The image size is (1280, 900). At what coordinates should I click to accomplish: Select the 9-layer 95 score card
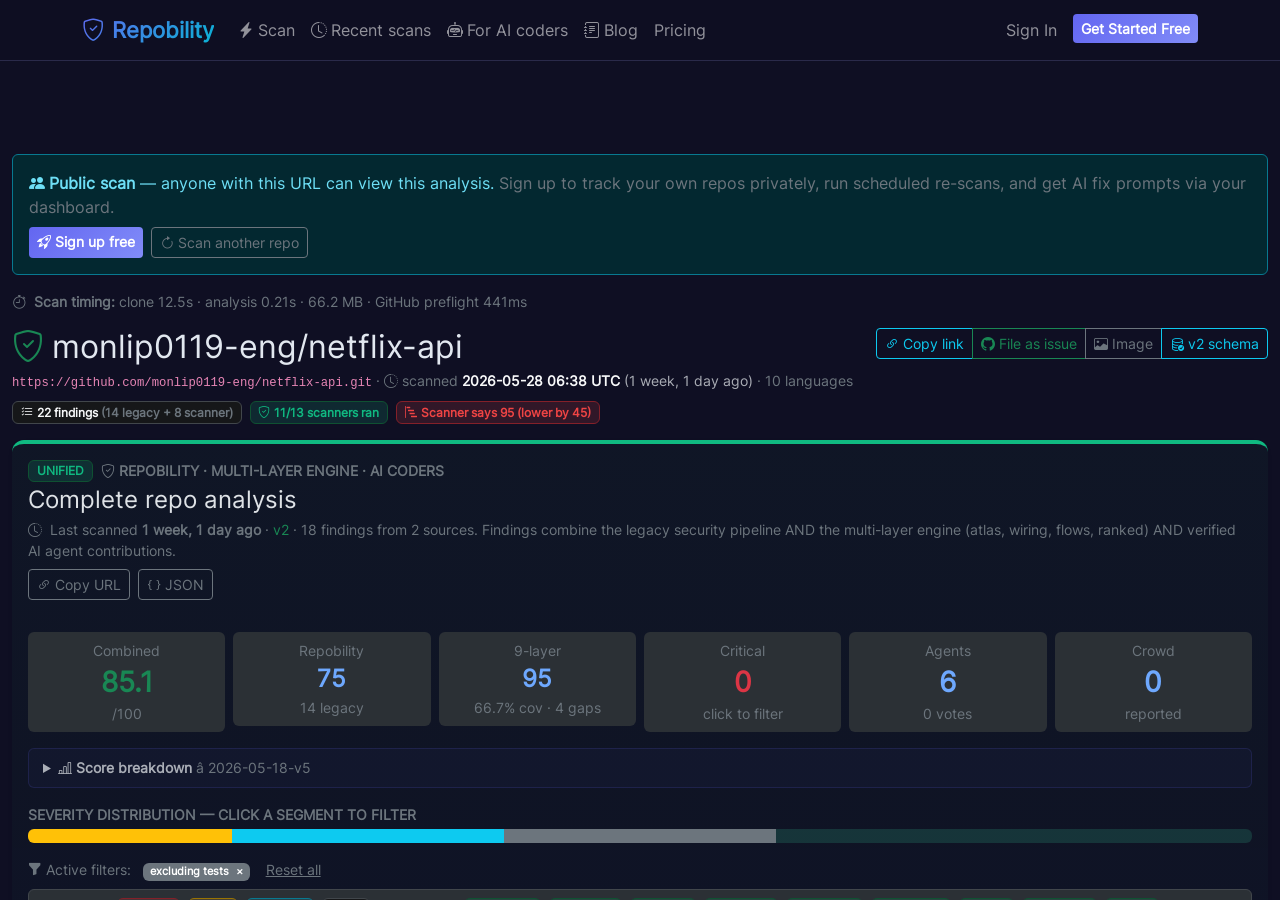(537, 679)
